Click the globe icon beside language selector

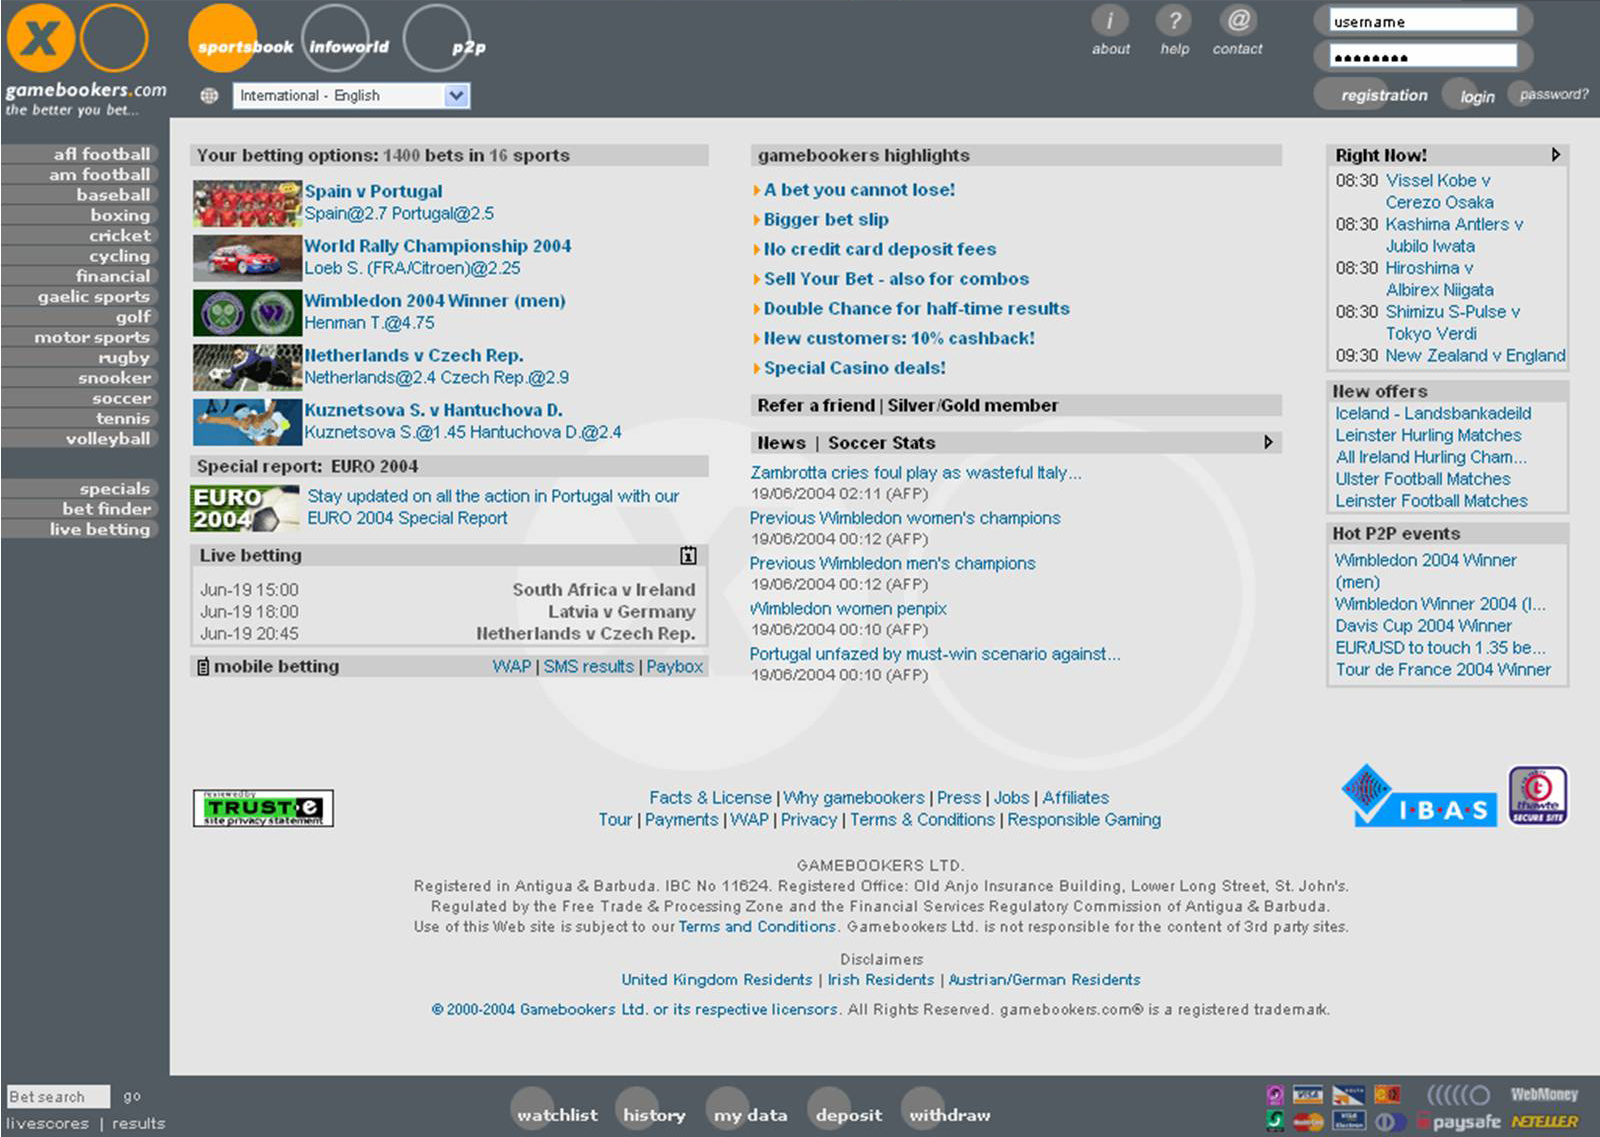tap(209, 96)
